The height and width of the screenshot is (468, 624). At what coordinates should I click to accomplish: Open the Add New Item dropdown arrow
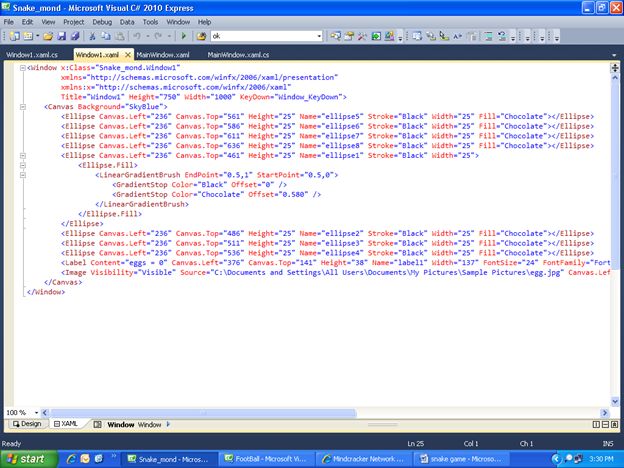(37, 36)
